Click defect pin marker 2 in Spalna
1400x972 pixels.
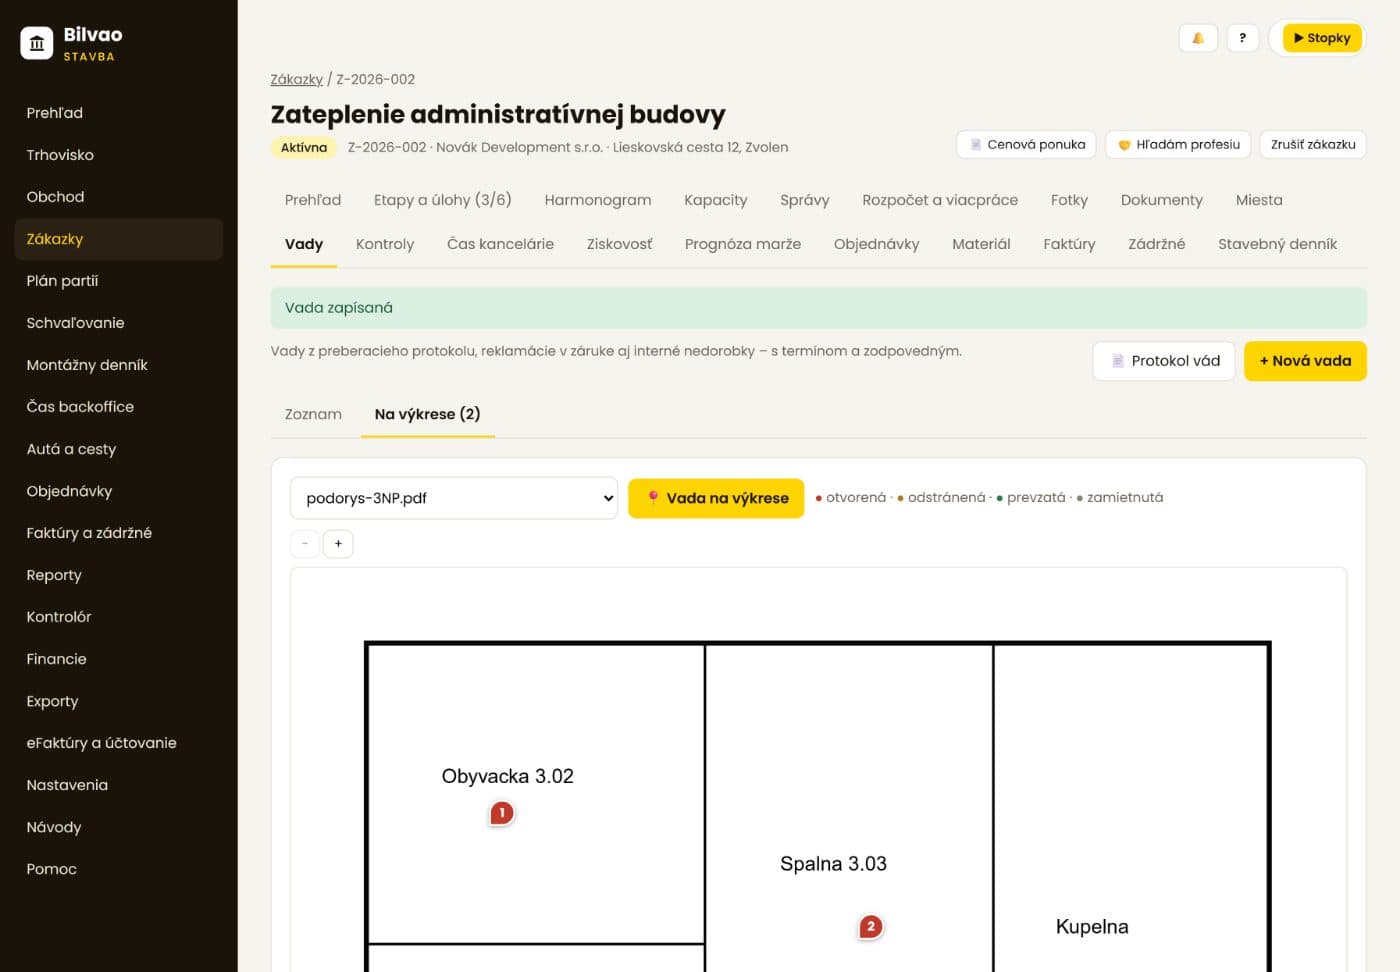(871, 927)
